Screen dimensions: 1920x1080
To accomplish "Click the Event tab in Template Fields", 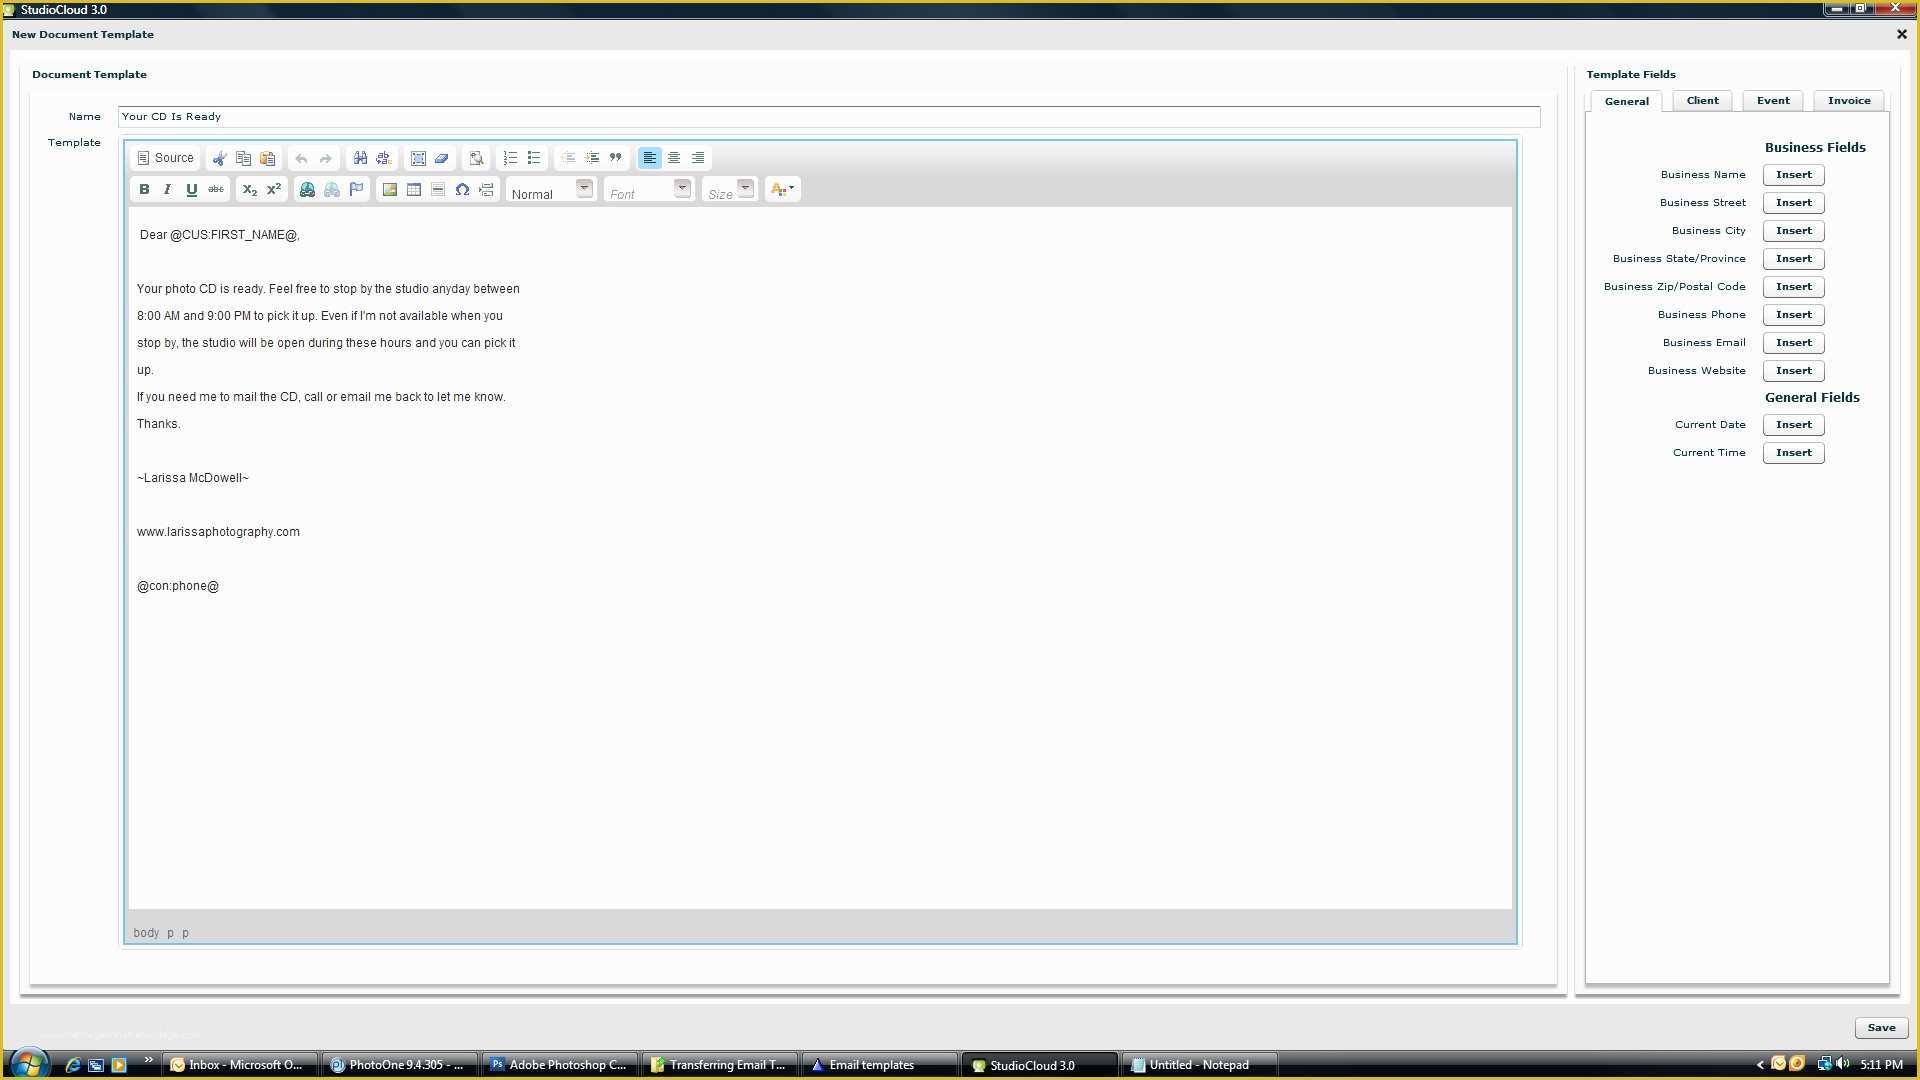I will [1774, 100].
